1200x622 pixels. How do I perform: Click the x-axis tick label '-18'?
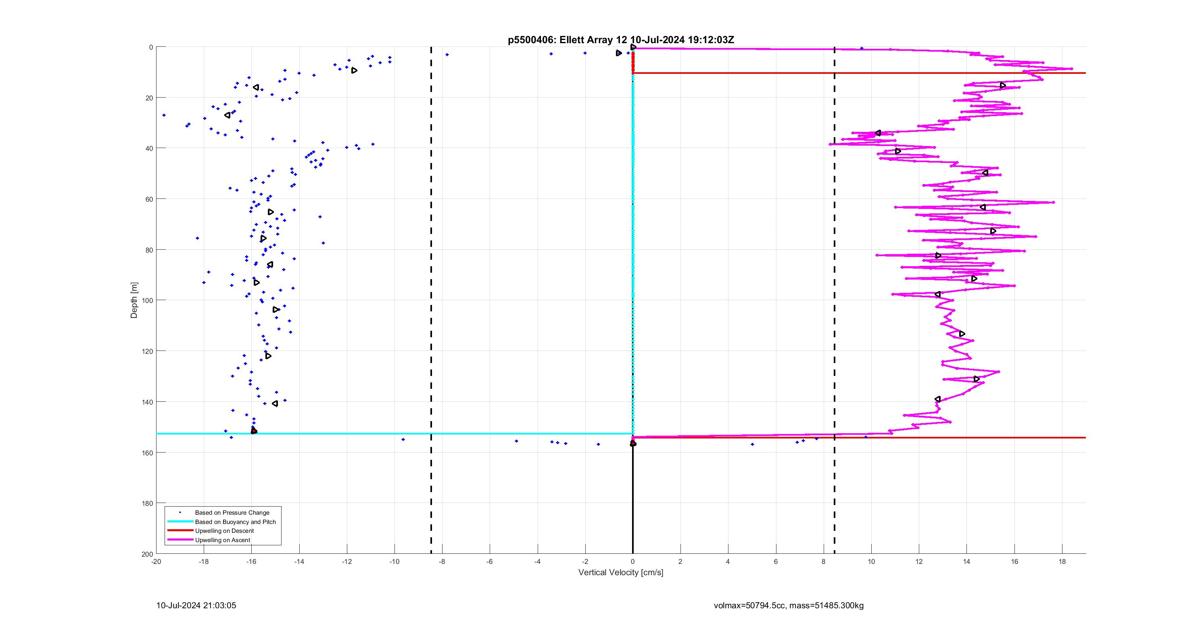[x=204, y=562]
